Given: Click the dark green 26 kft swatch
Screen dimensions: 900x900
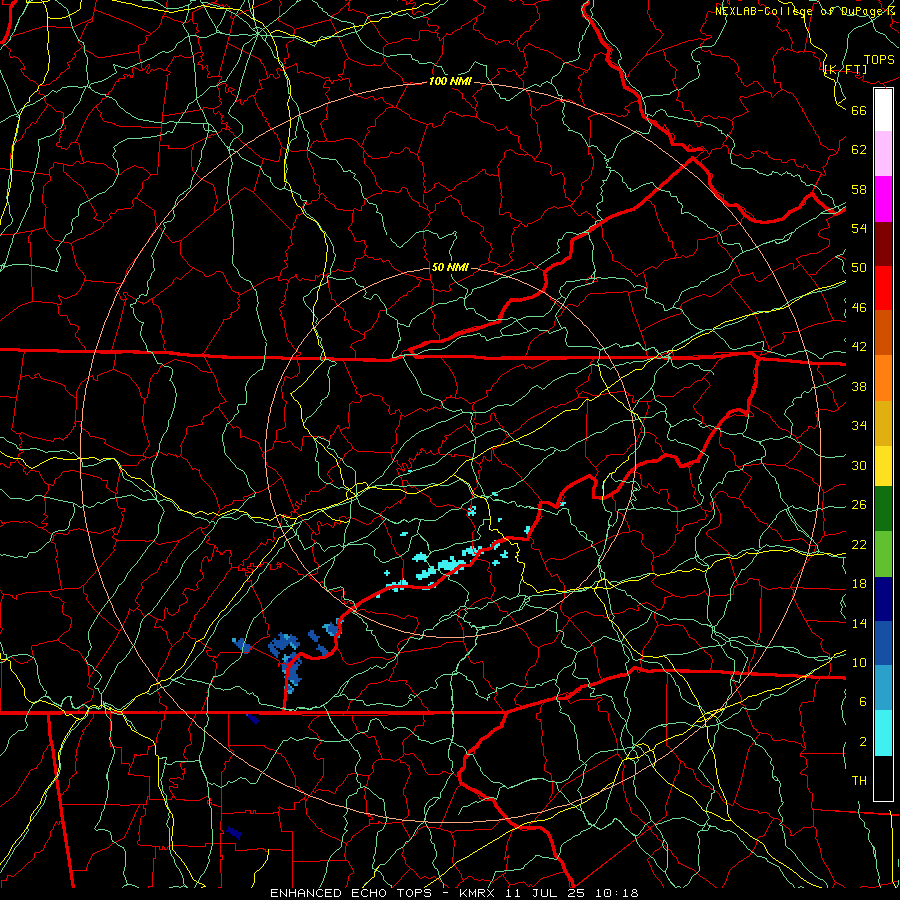Looking at the screenshot, I should point(883,509).
